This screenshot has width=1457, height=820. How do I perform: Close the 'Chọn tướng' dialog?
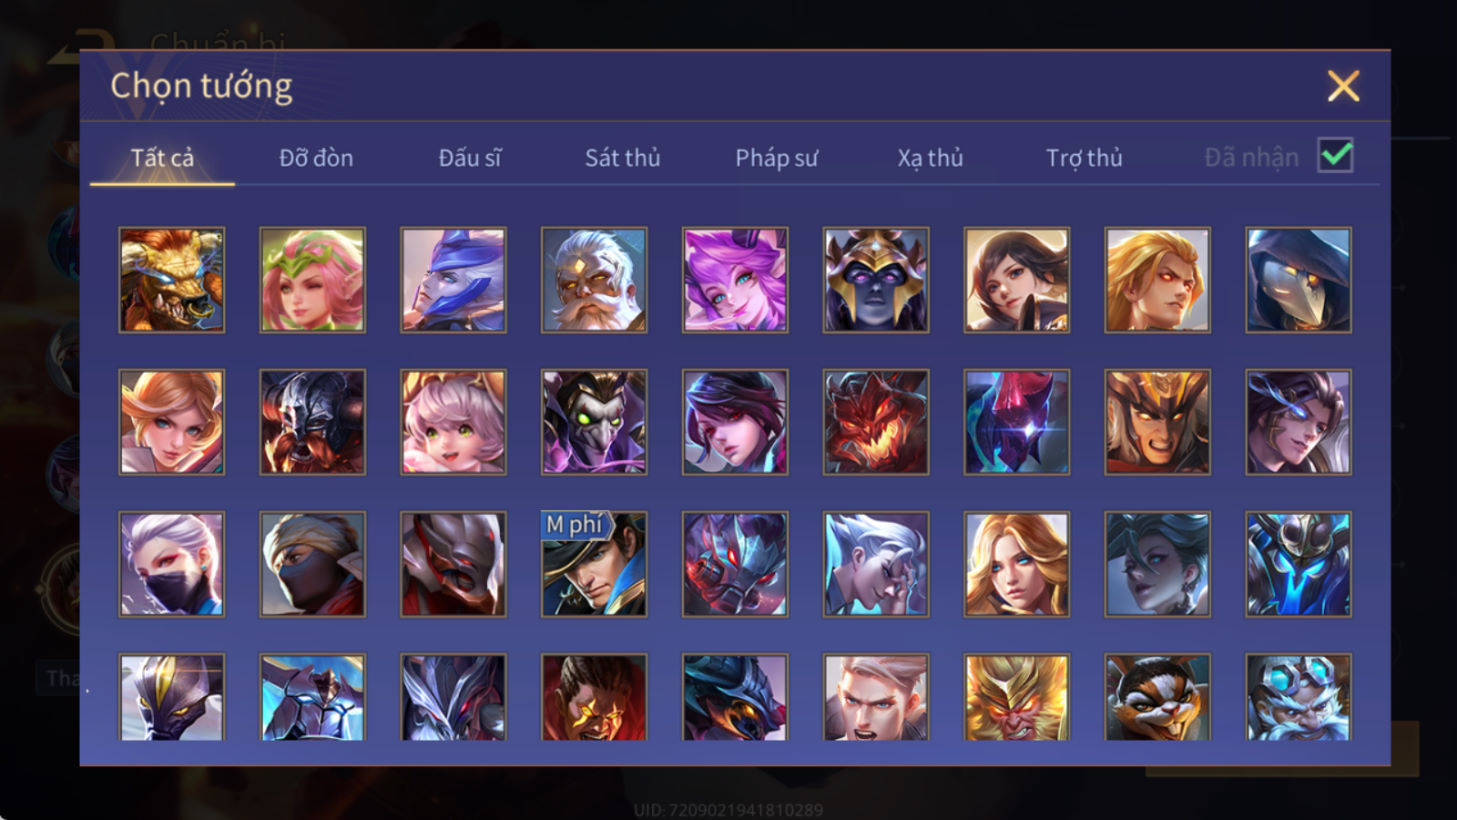click(x=1343, y=86)
